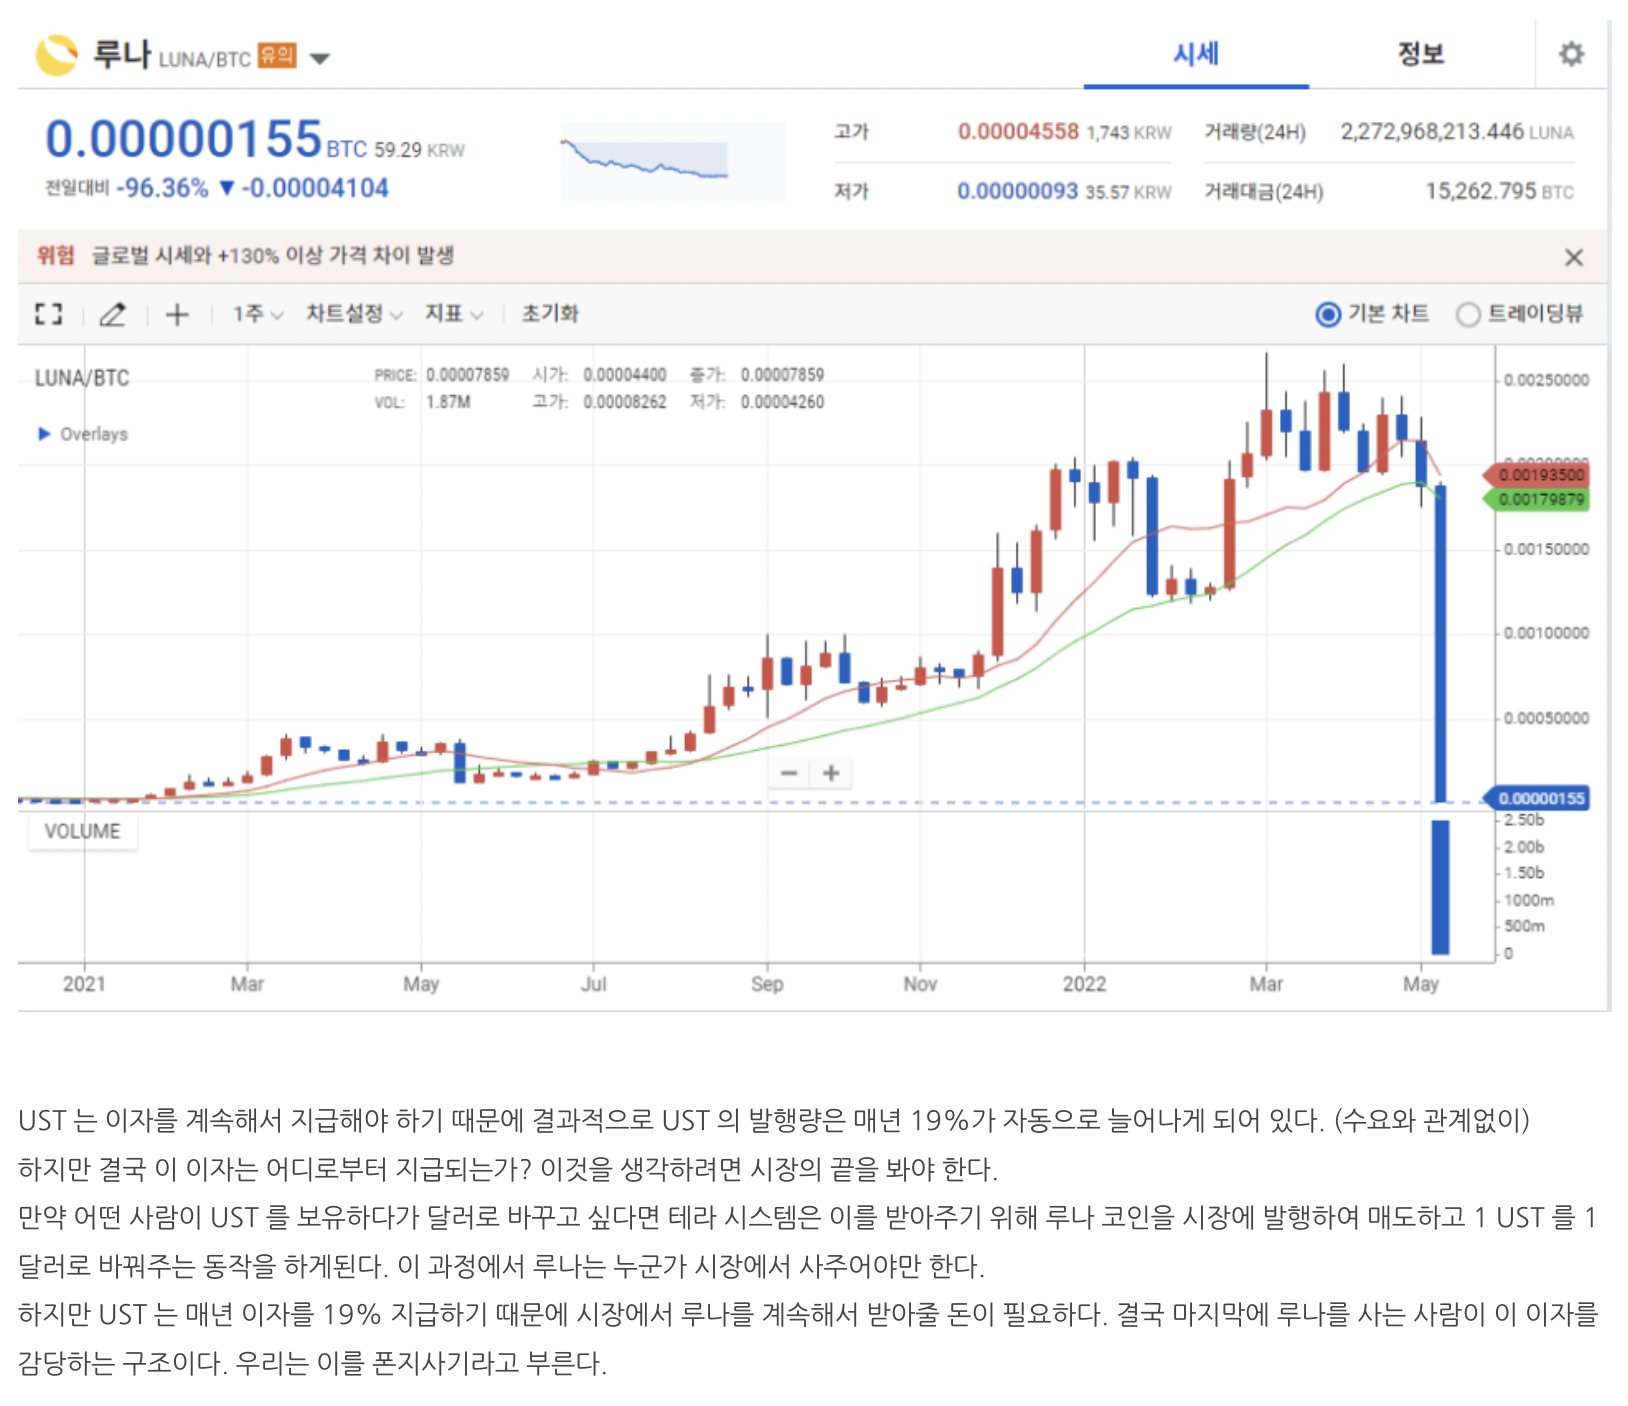Click the 고가 value 0.00004558
The width and height of the screenshot is (1628, 1406).
tap(1018, 132)
